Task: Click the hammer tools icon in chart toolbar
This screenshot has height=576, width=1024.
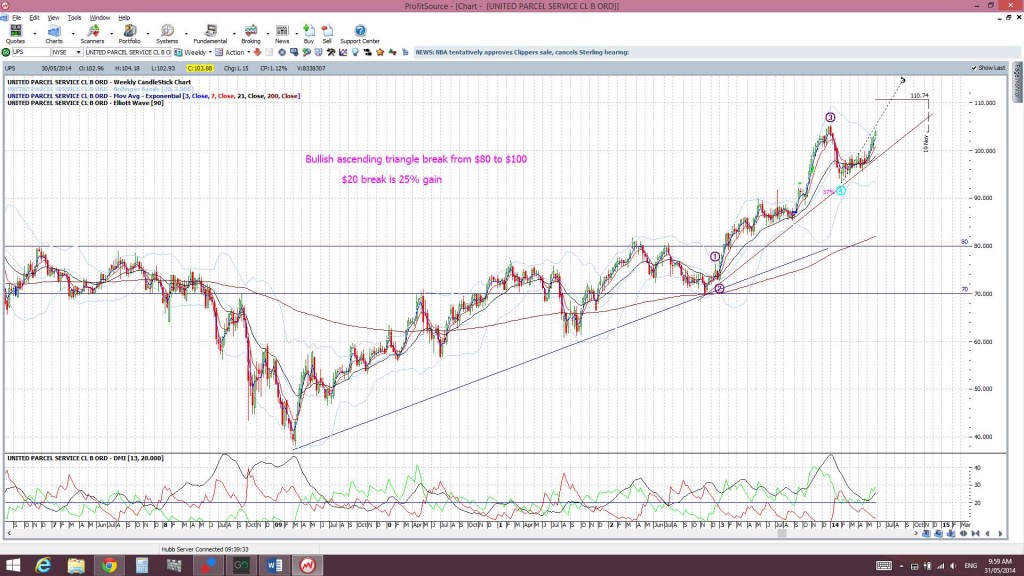Action: (x=331, y=52)
